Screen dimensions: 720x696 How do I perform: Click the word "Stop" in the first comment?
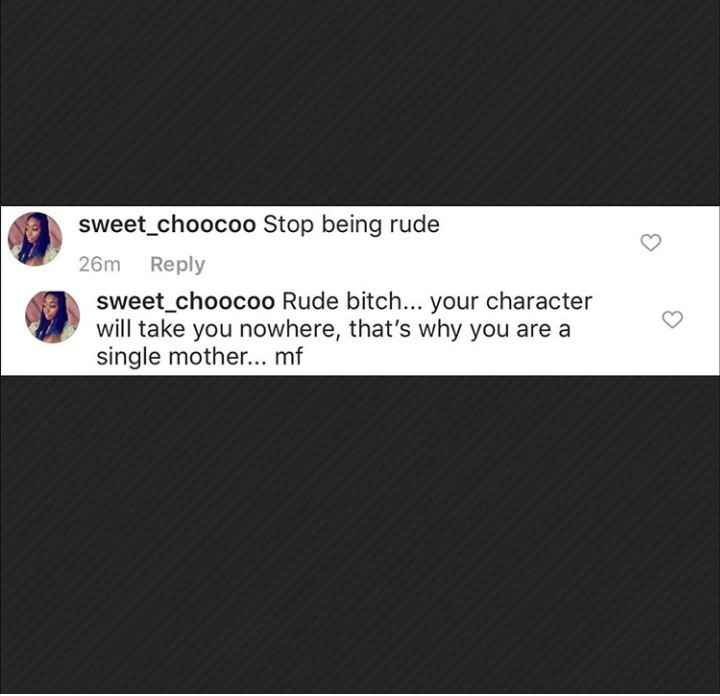click(x=288, y=225)
